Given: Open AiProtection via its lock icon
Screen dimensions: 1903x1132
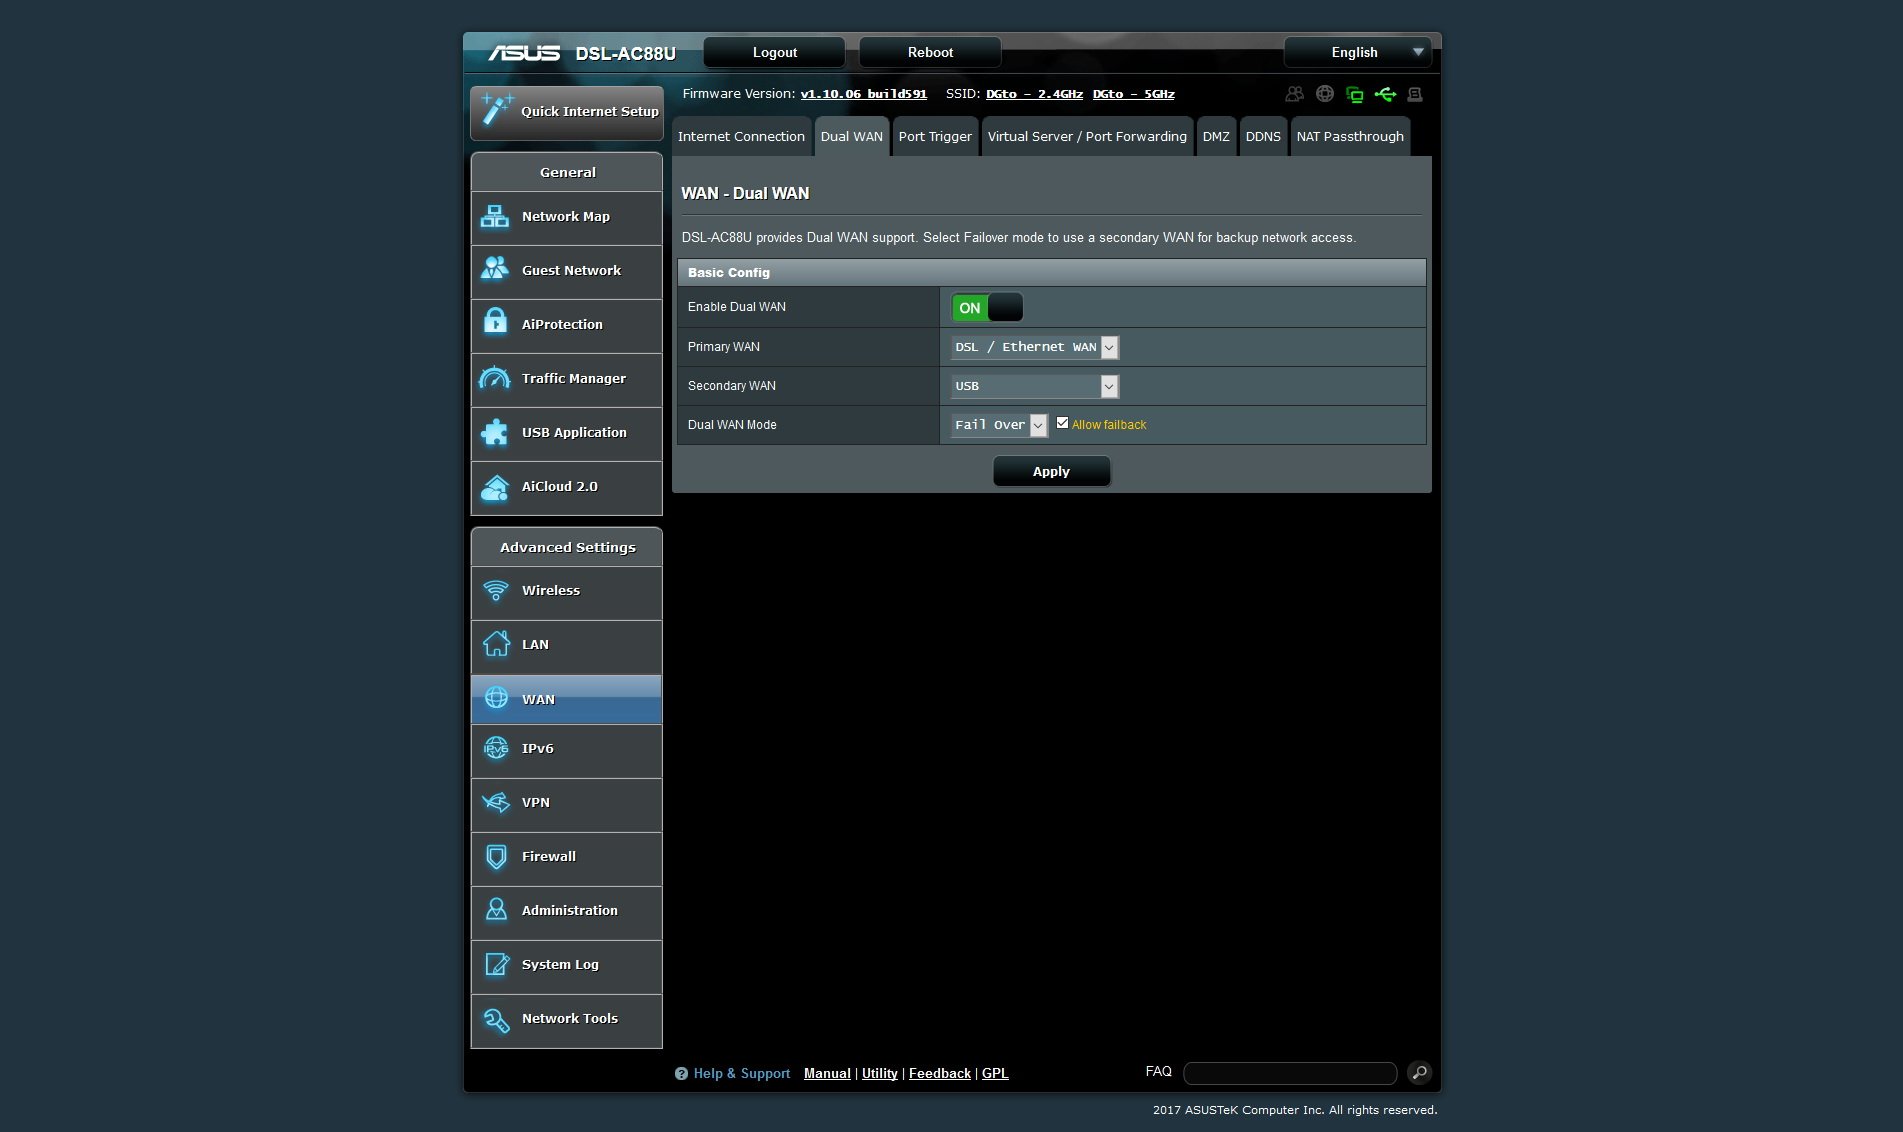Looking at the screenshot, I should click(495, 324).
